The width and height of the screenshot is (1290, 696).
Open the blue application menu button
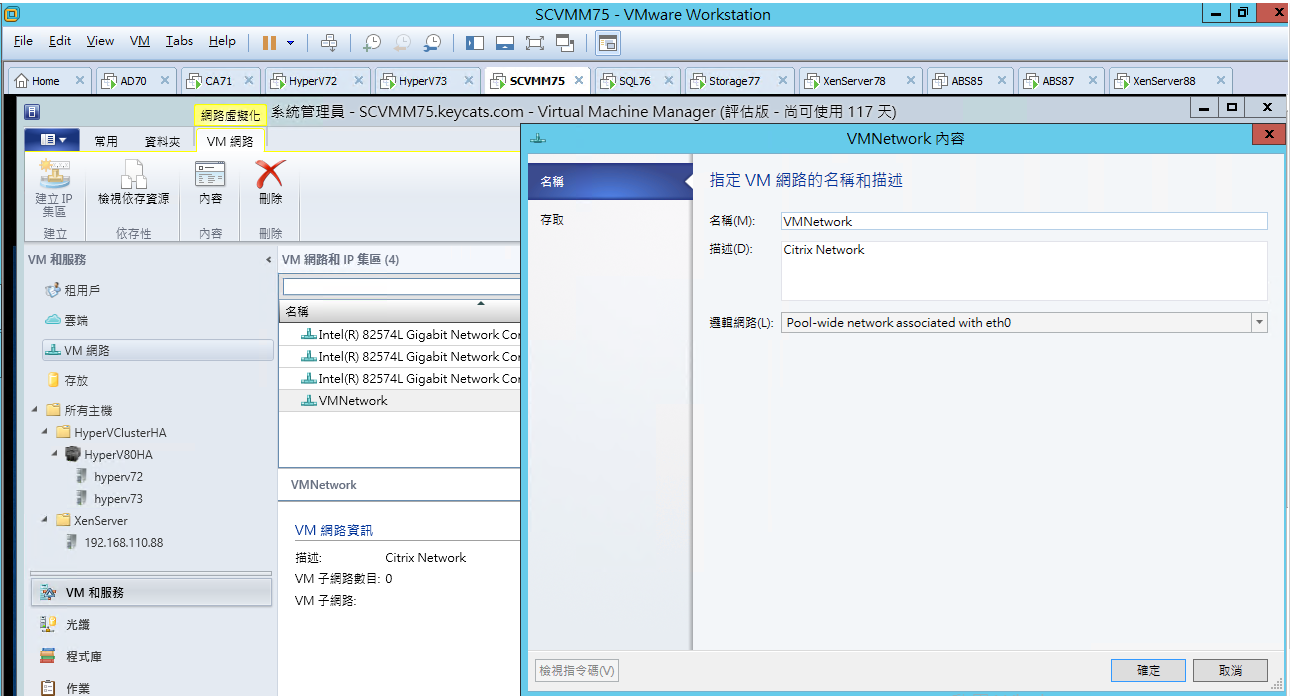[x=52, y=140]
